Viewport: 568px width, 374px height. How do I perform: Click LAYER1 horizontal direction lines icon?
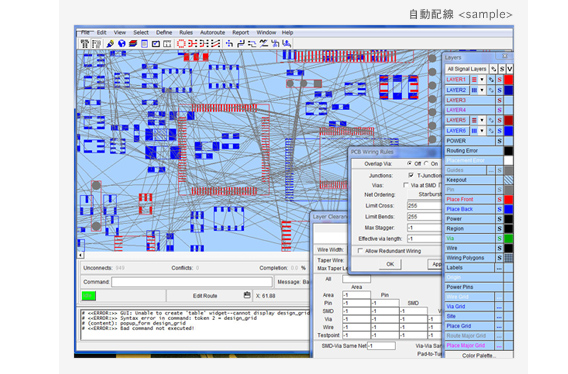click(x=474, y=79)
